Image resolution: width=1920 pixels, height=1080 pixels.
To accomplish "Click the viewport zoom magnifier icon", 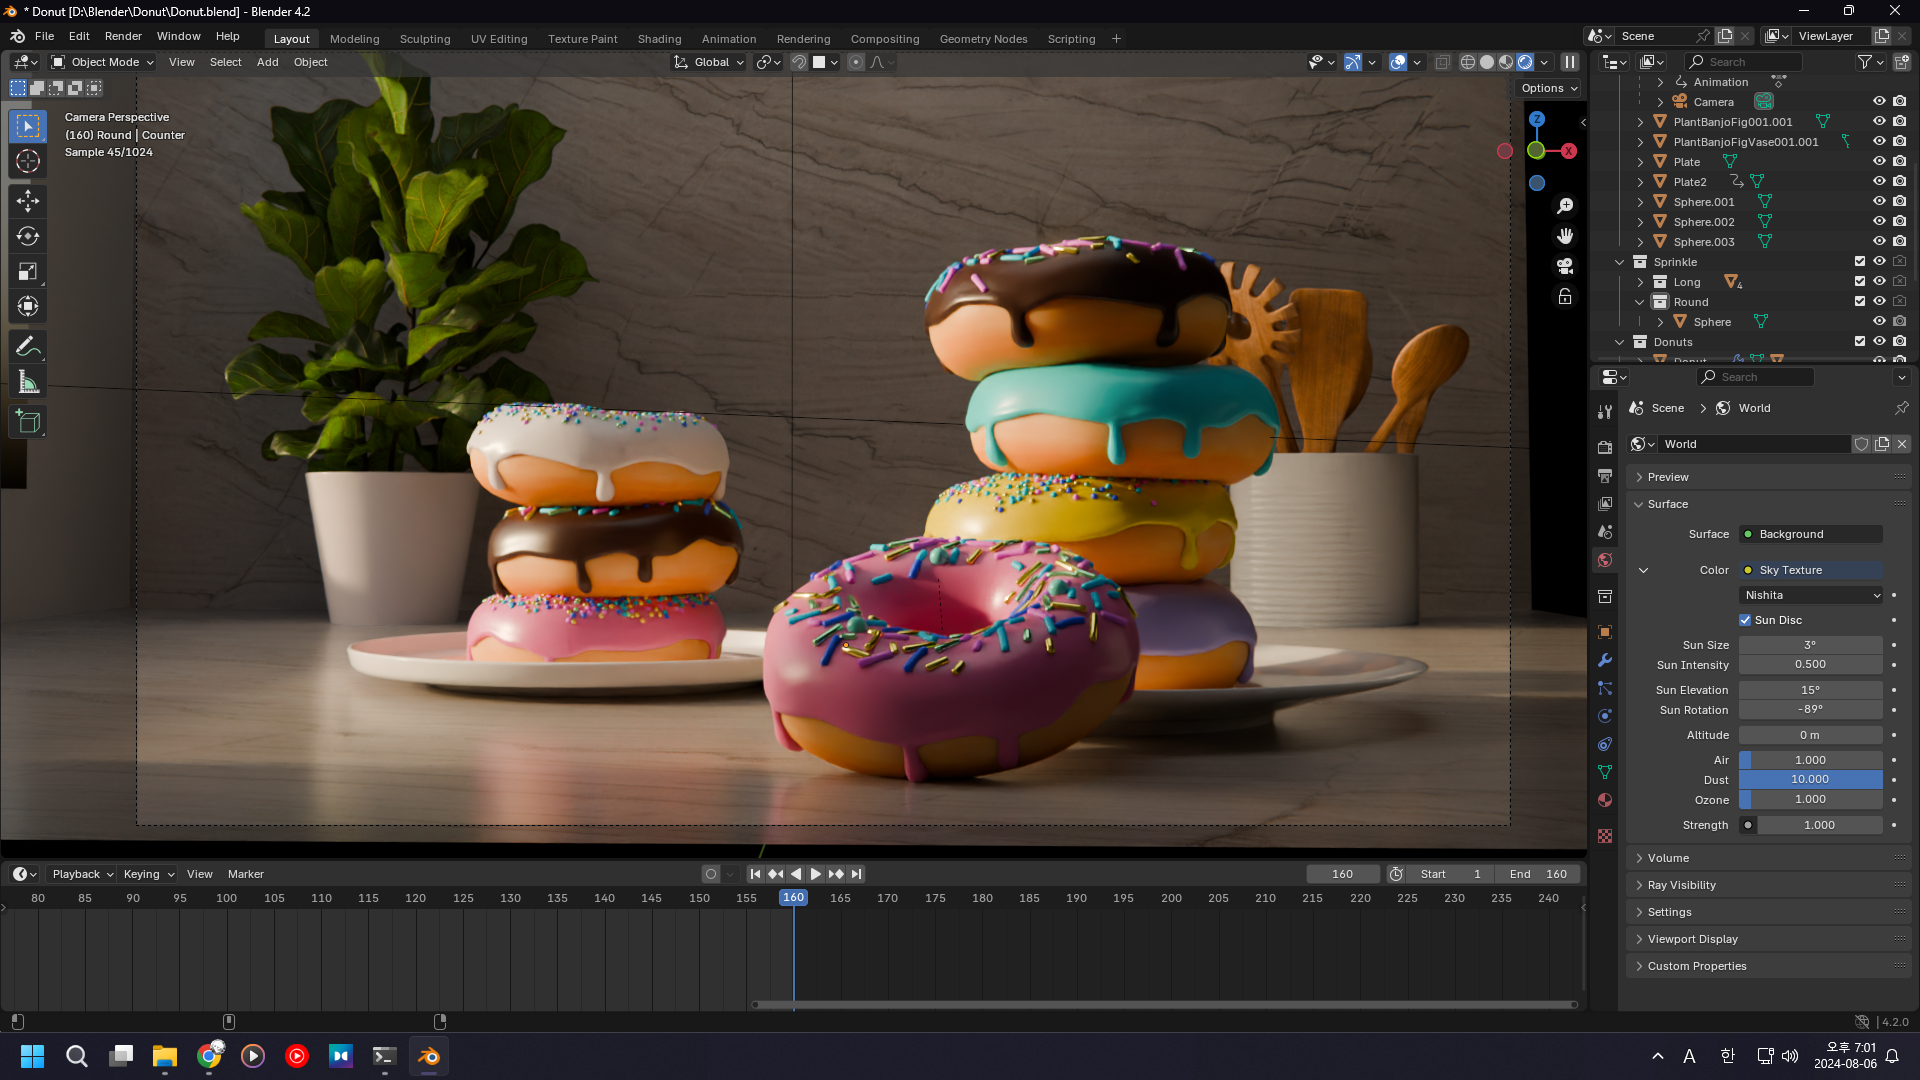I will click(x=1565, y=206).
